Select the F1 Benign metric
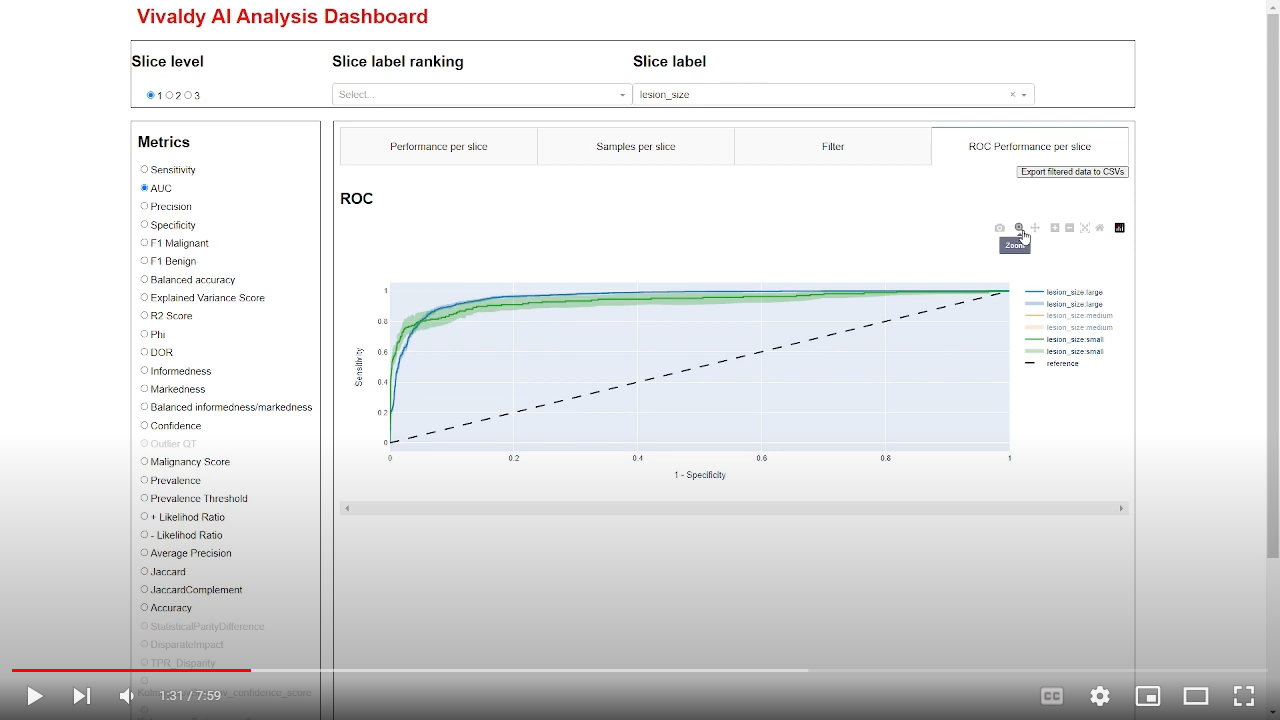 [x=145, y=261]
